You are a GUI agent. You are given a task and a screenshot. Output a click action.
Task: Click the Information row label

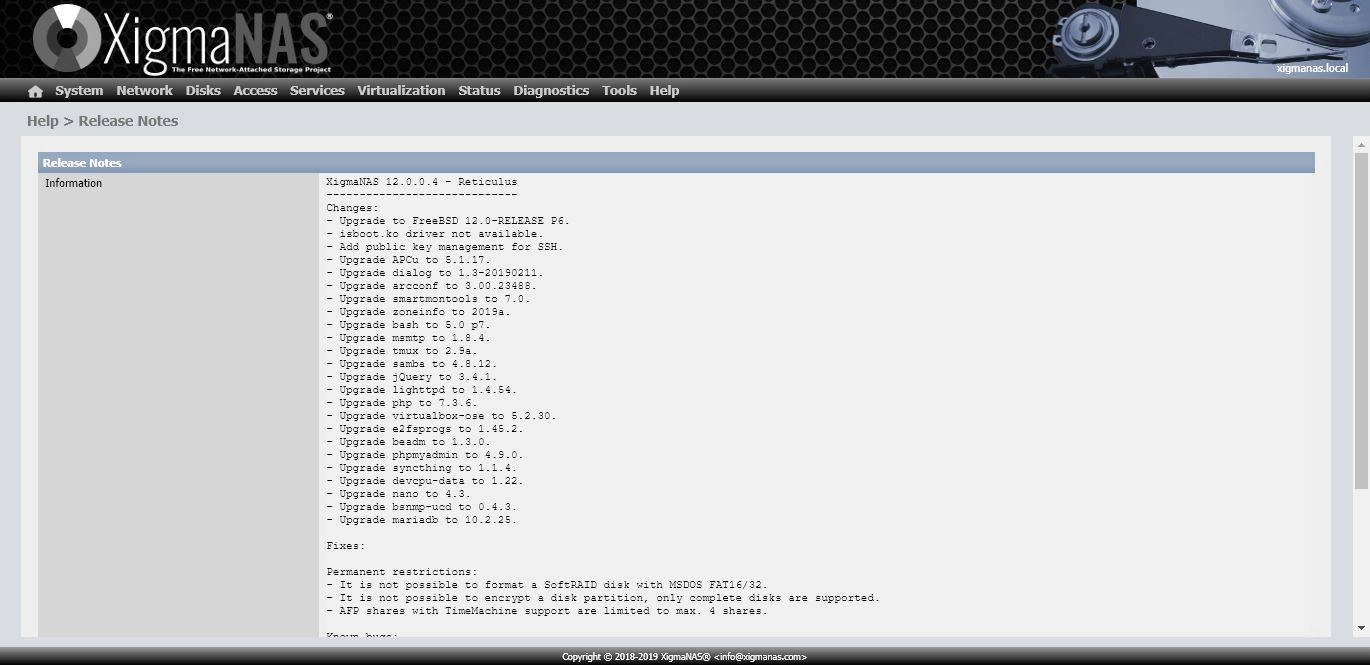[73, 183]
